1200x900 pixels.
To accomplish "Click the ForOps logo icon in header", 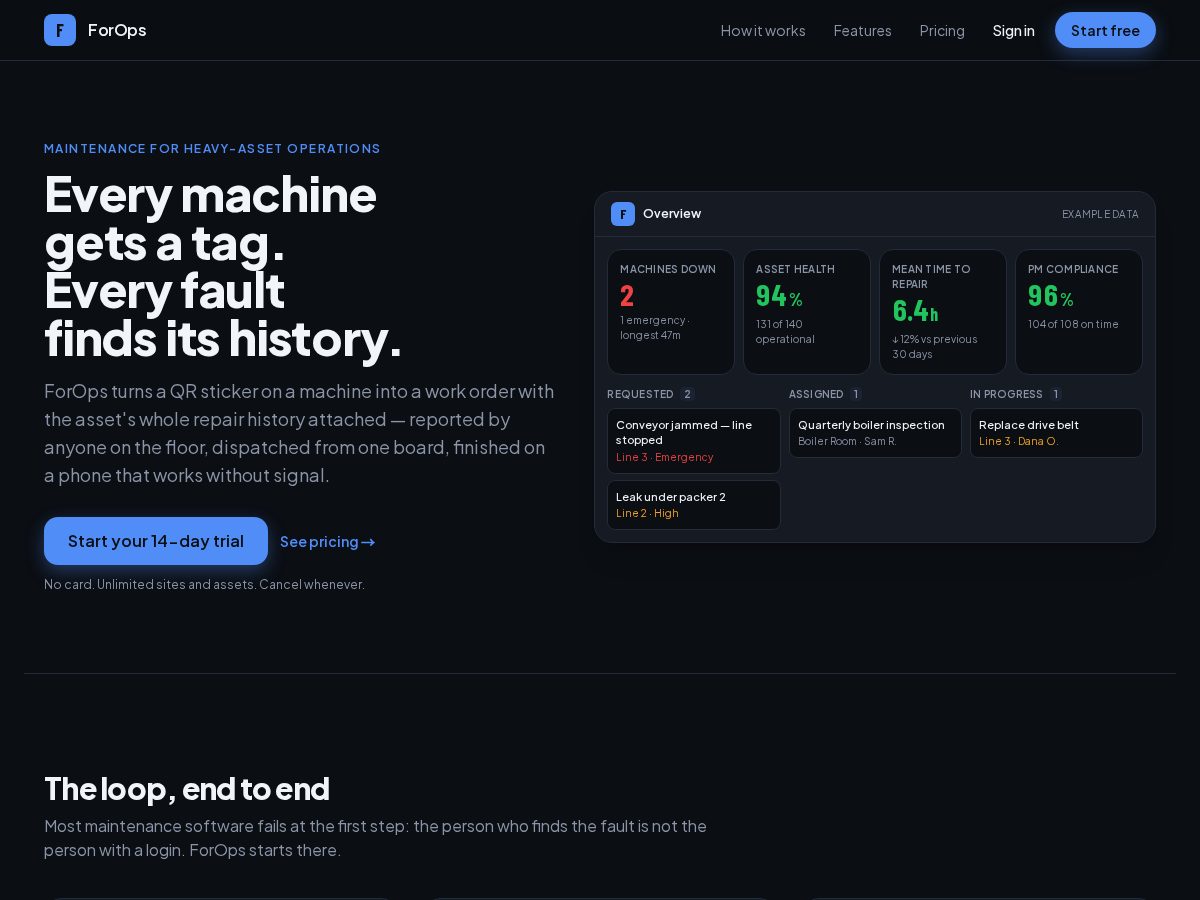I will click(60, 30).
